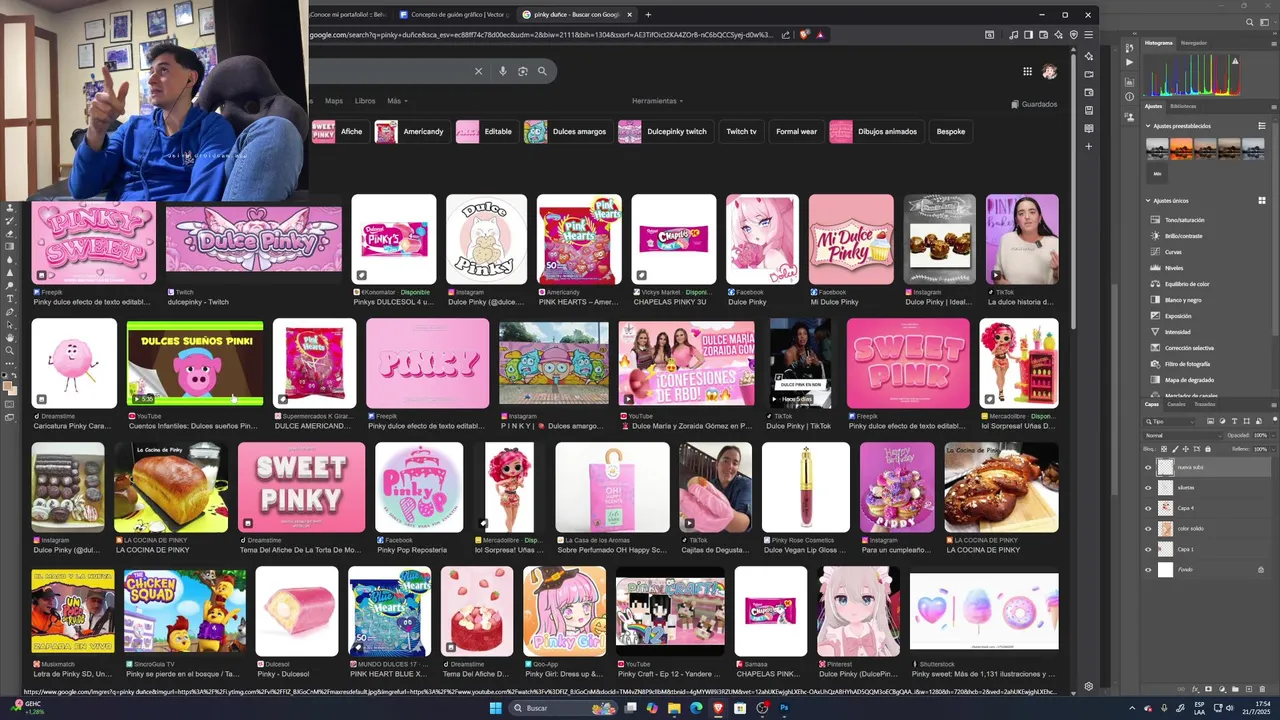Filter images by the 'Formal wear' chip

(x=796, y=131)
